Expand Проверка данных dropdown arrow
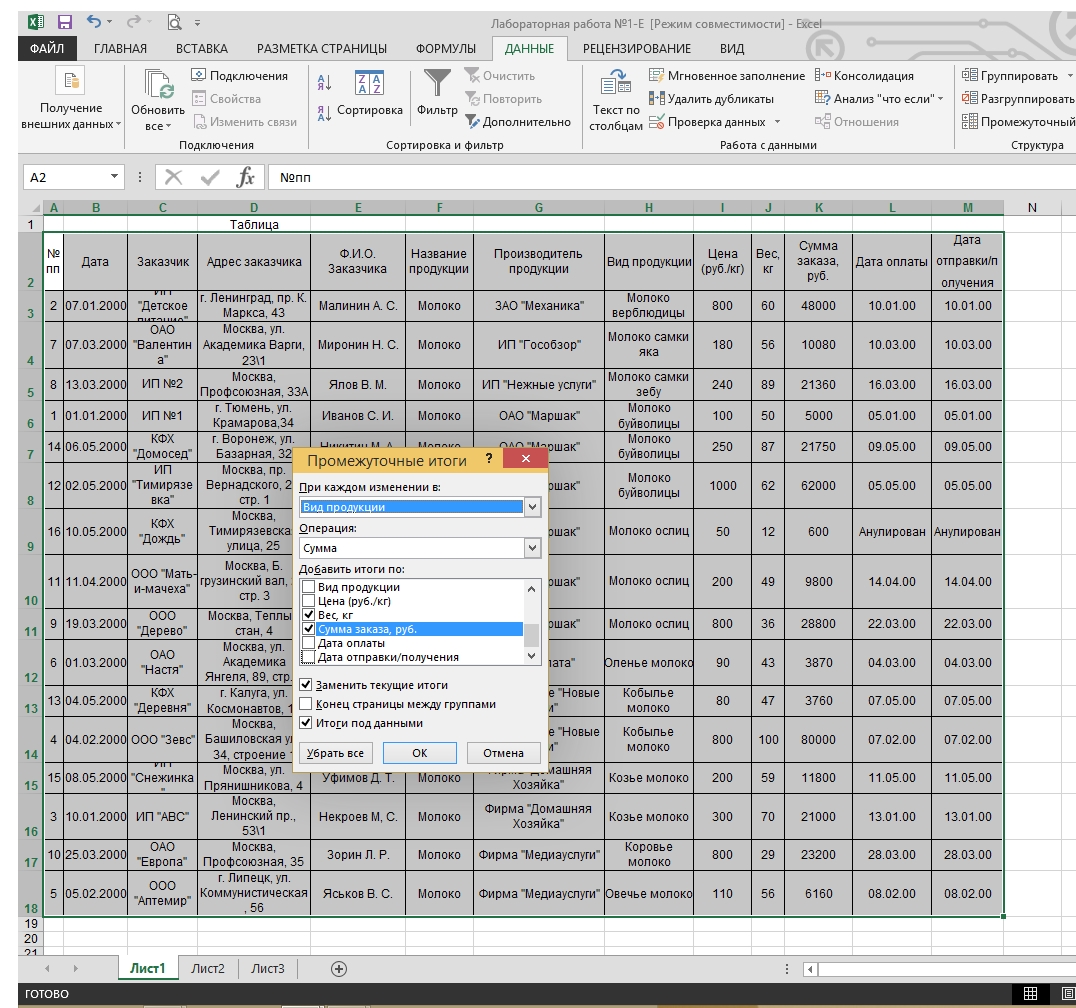Viewport: 1076px width, 1008px height. (777, 121)
